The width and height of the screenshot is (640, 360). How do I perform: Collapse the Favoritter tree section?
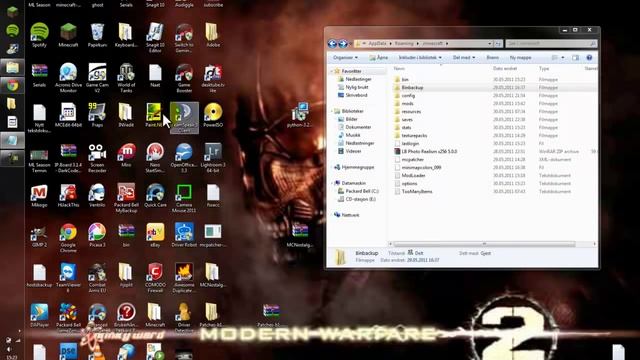pos(332,71)
